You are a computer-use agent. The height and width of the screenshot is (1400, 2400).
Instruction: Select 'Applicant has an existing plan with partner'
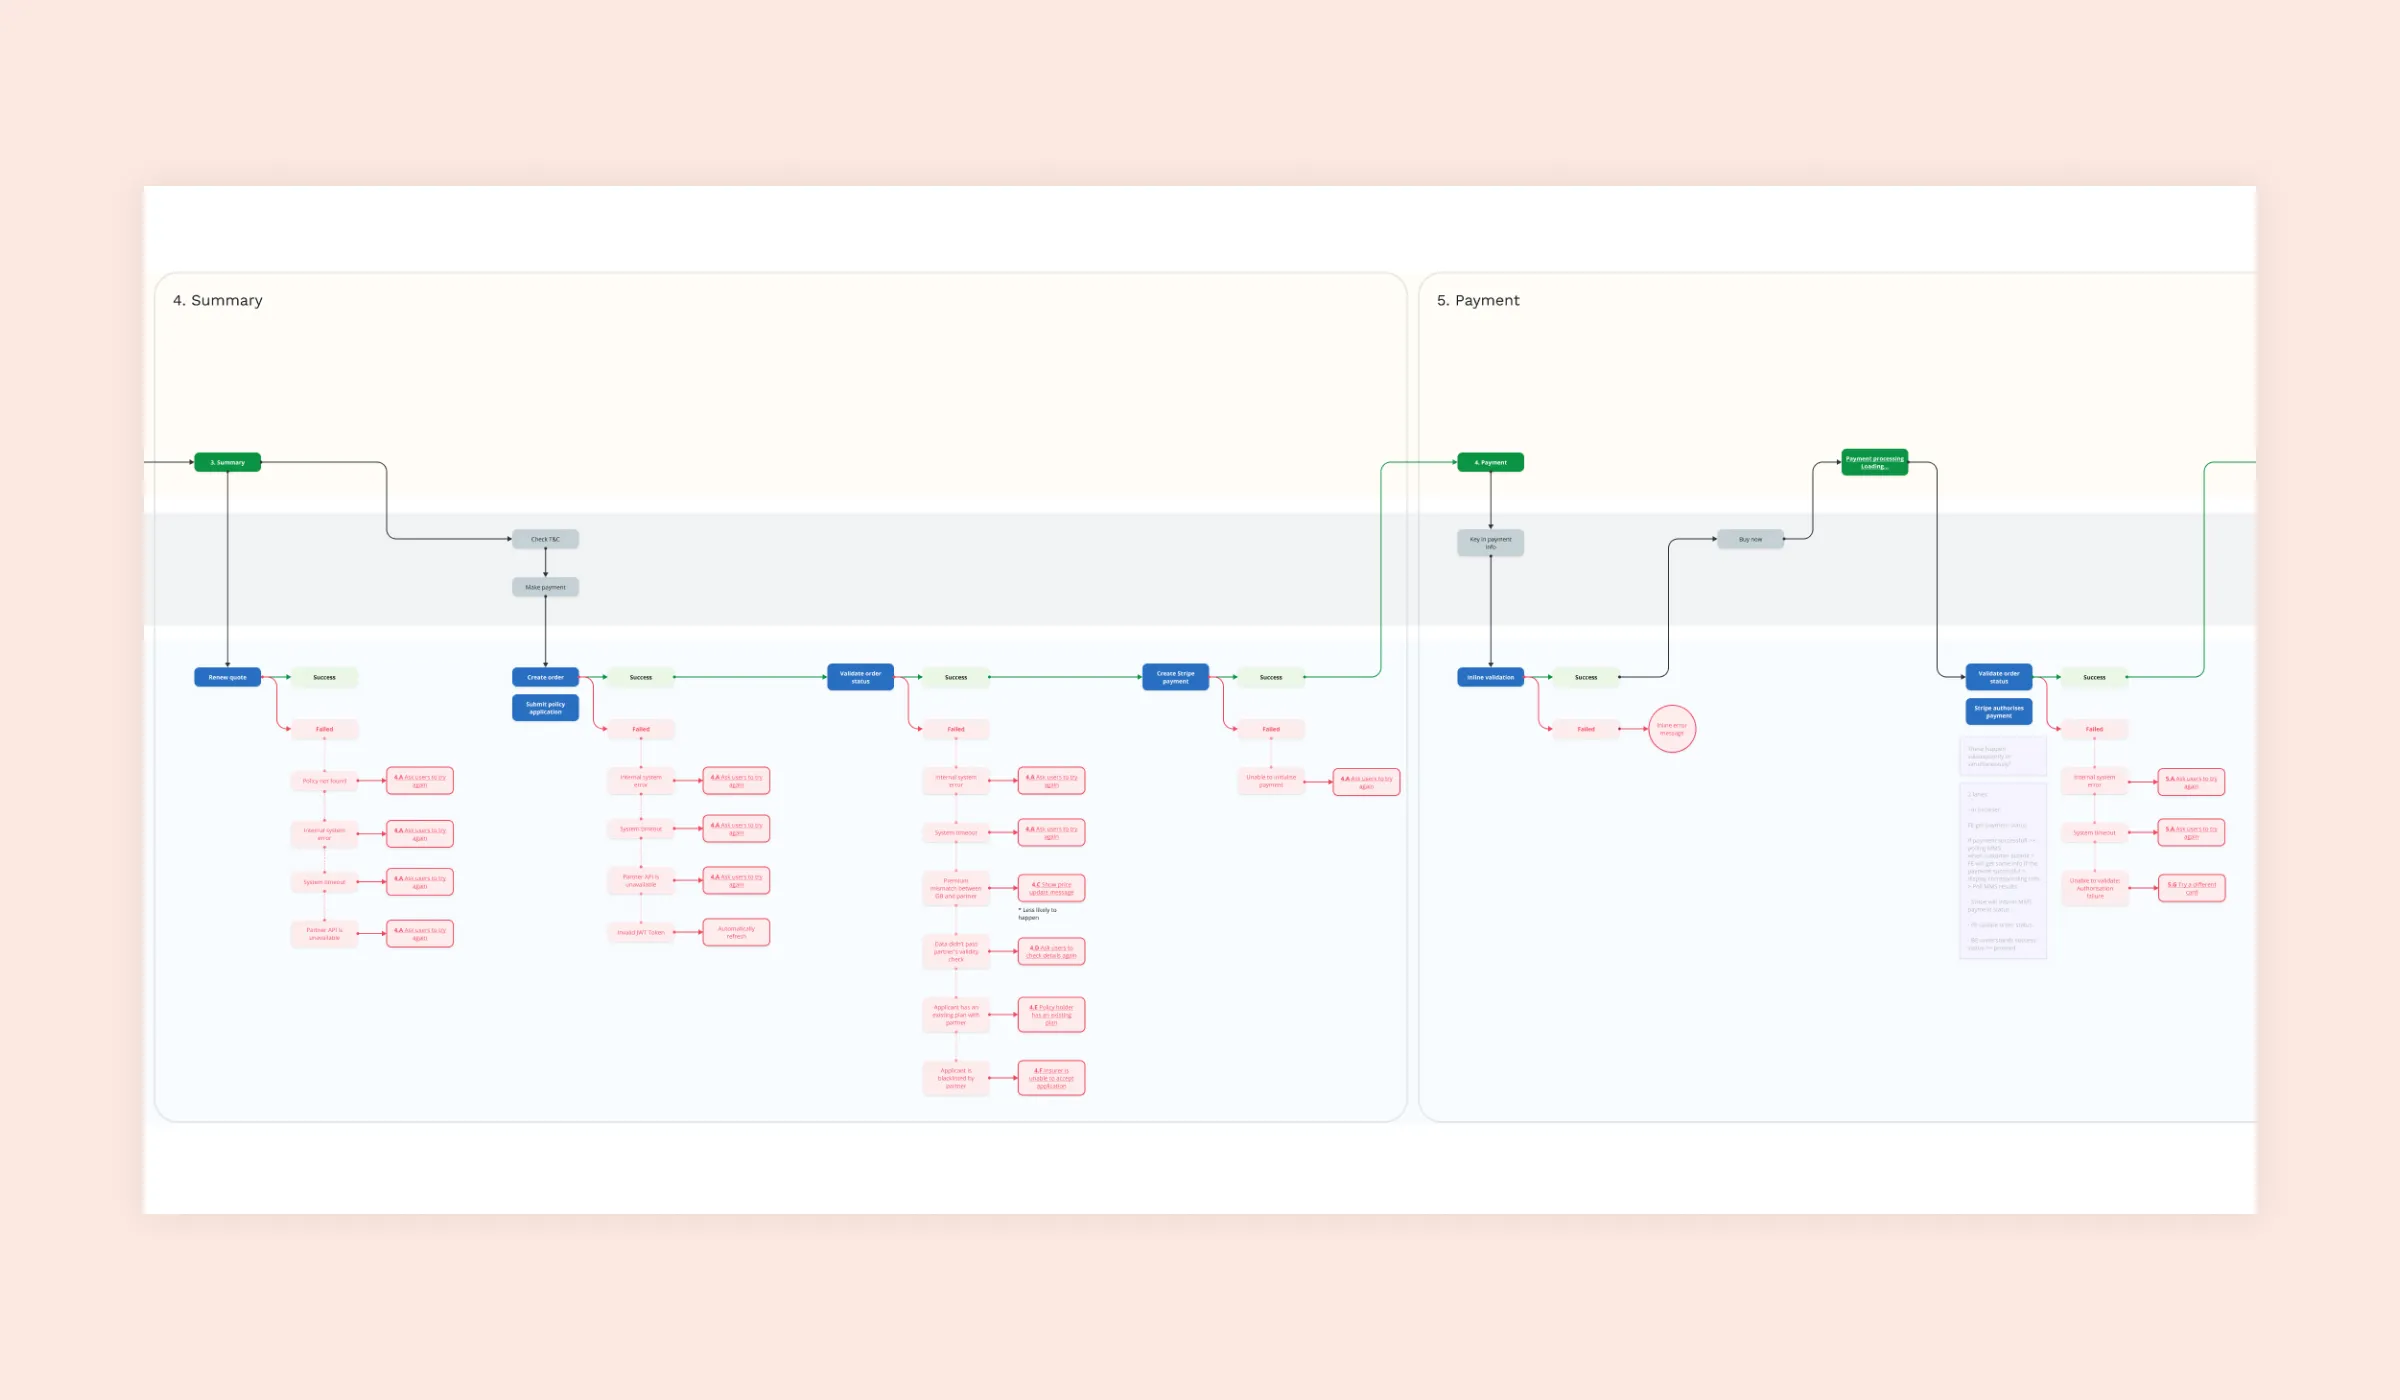click(x=956, y=1014)
